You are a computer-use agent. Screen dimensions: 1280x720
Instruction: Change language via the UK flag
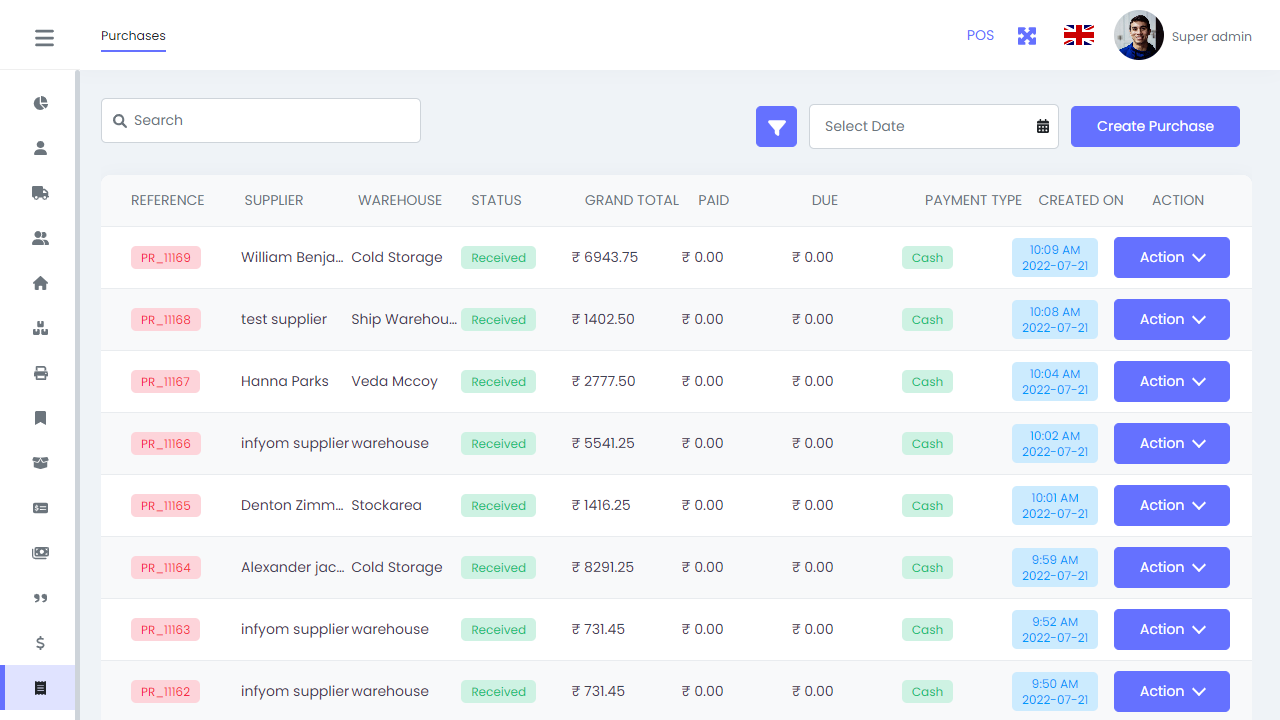1078,34
